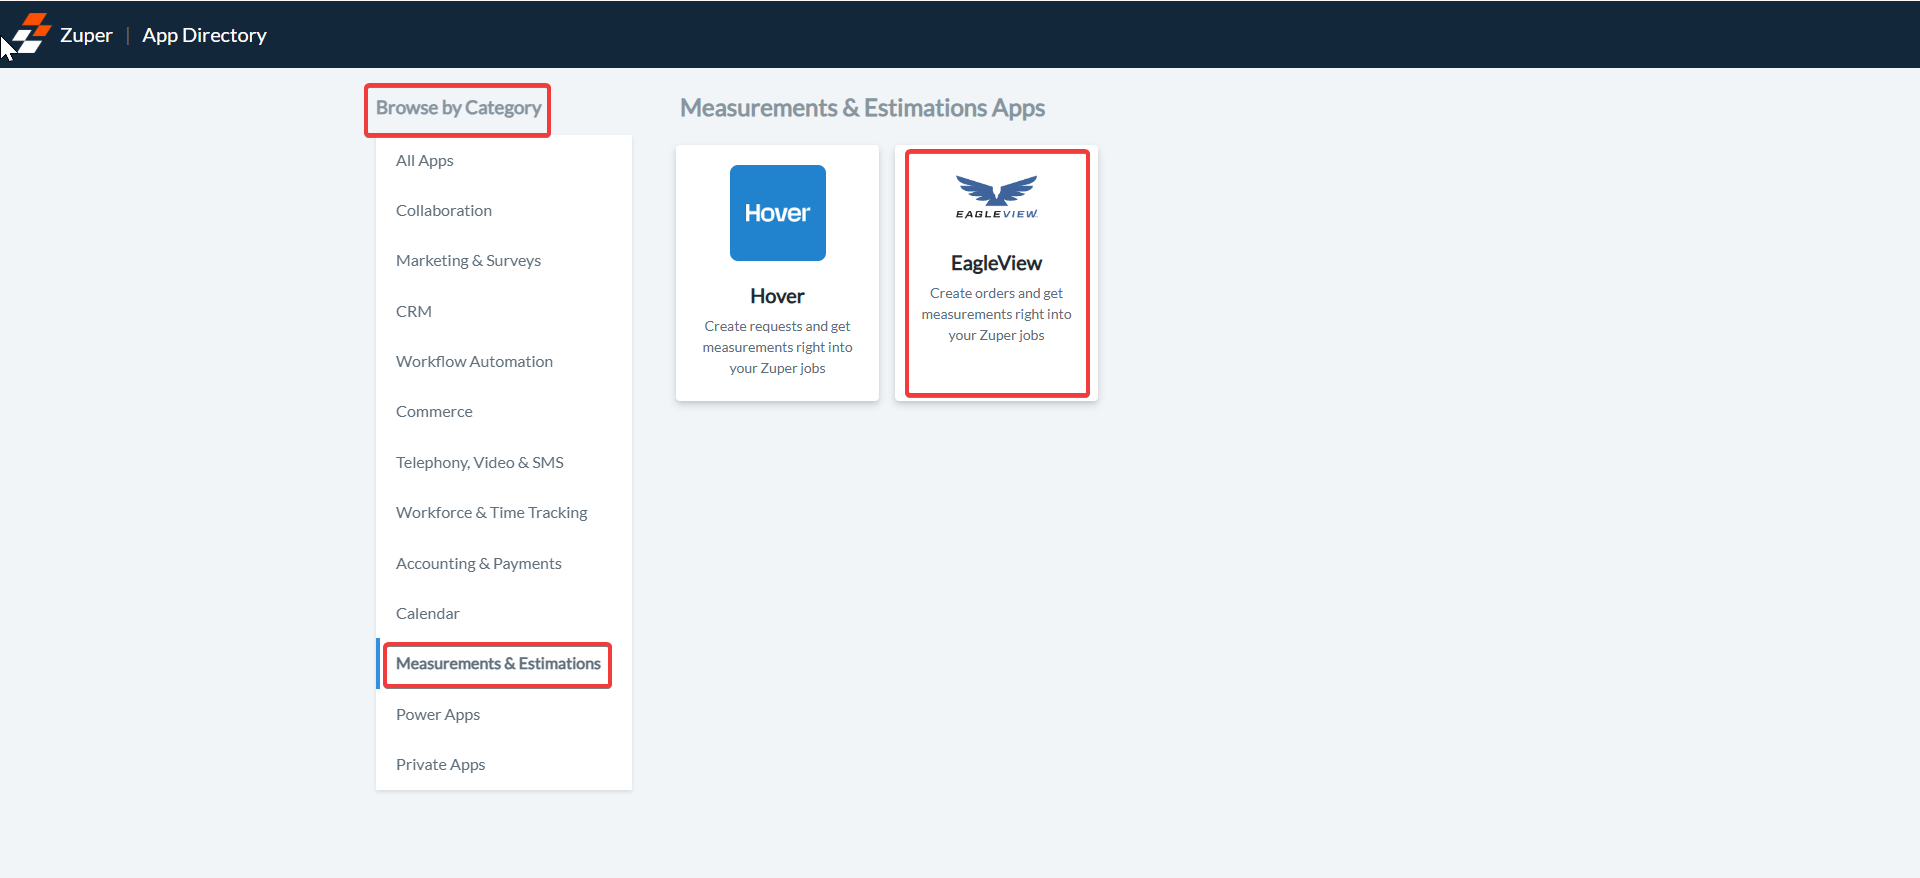Open the EagleView eagle logo

pyautogui.click(x=996, y=197)
